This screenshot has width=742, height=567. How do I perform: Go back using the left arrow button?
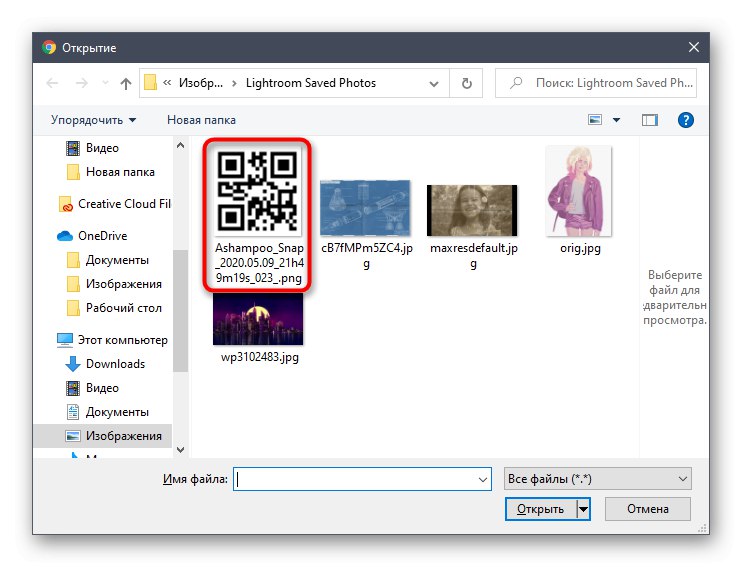[52, 83]
